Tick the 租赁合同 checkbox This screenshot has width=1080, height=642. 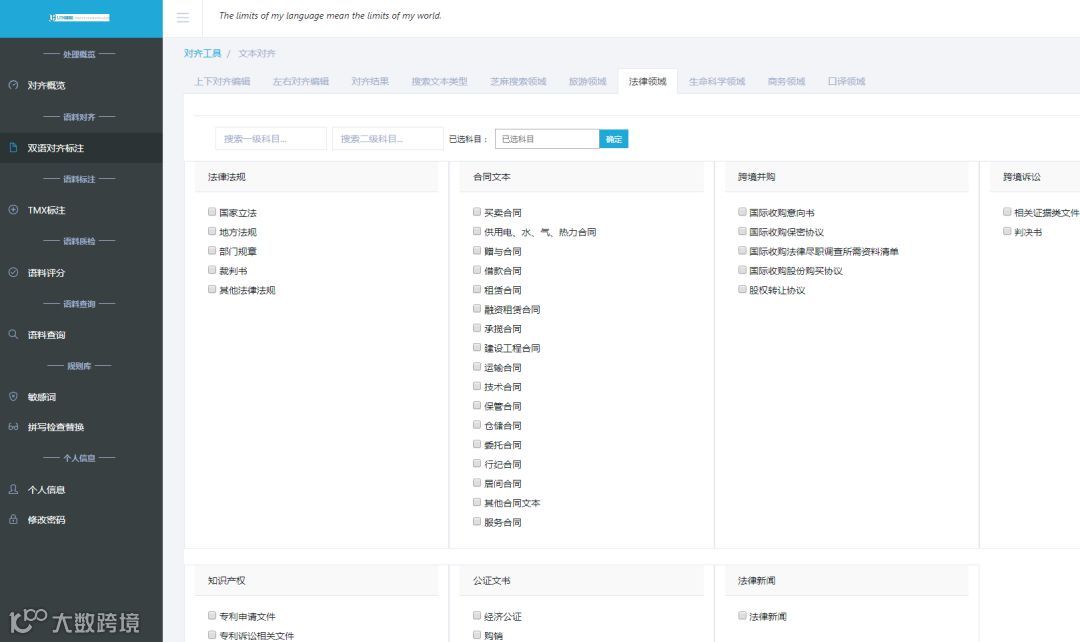(x=477, y=289)
